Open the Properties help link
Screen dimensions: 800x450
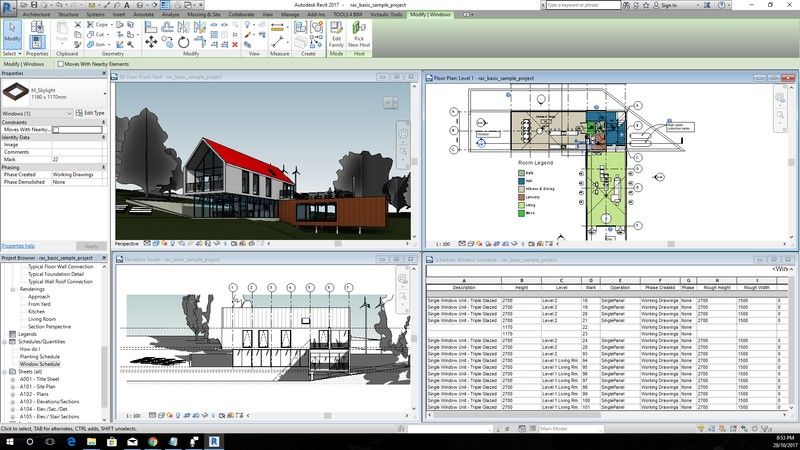(x=18, y=246)
